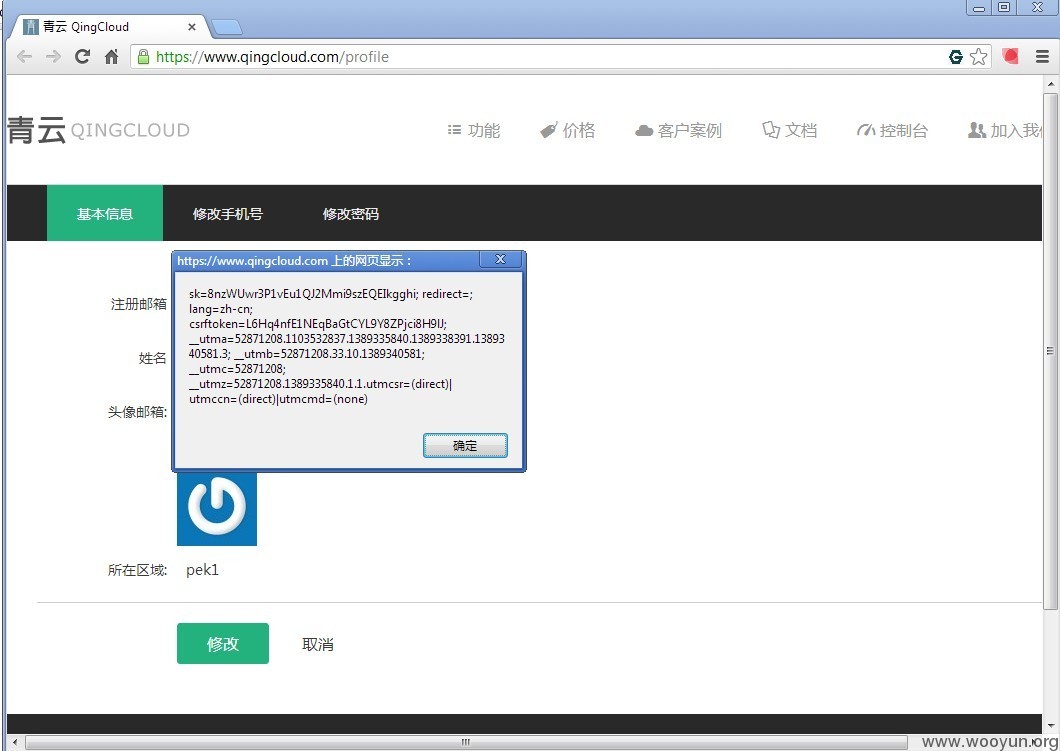
Task: Click the csrftoken line in the alert
Action: coord(318,324)
